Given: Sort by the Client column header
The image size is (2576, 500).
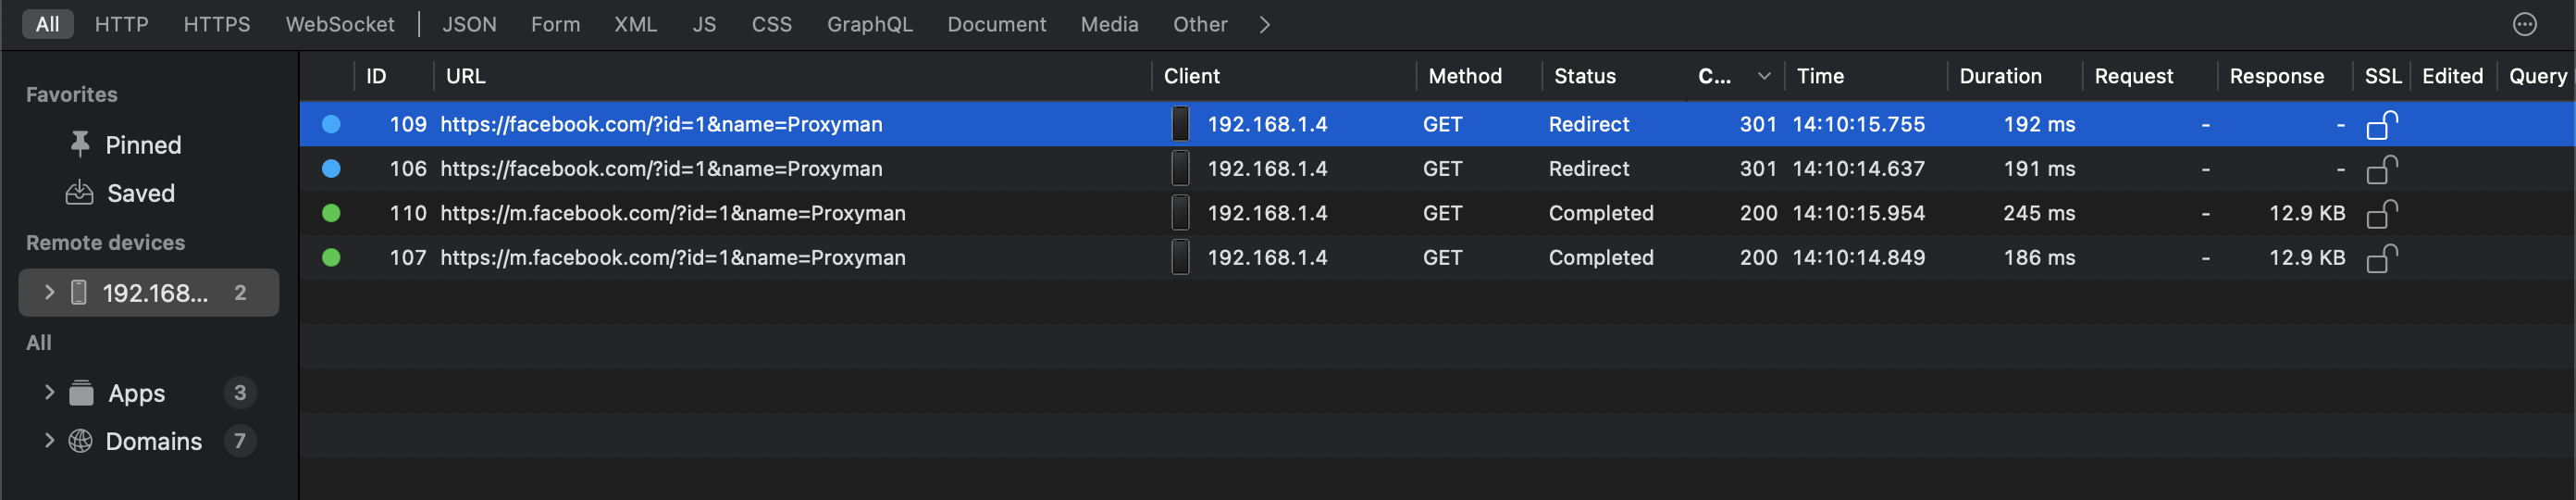Looking at the screenshot, I should (1191, 76).
